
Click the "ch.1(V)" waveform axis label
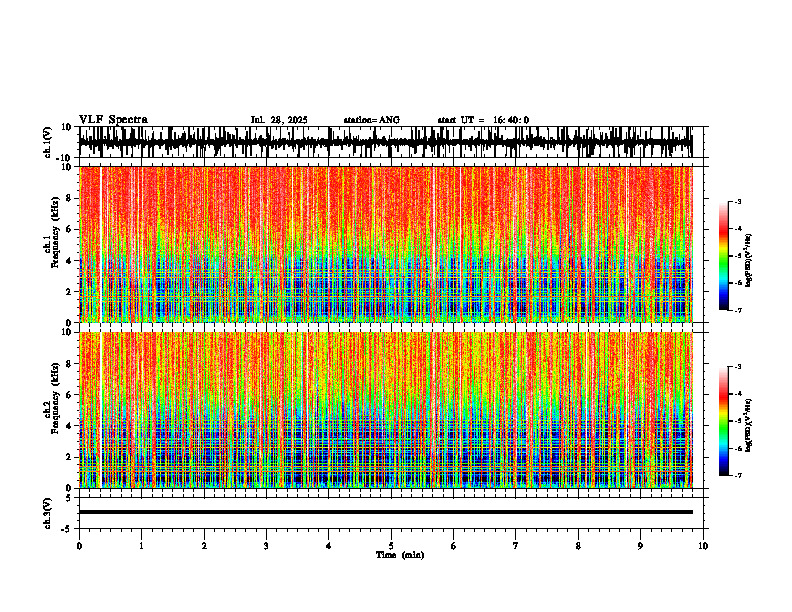click(48, 142)
